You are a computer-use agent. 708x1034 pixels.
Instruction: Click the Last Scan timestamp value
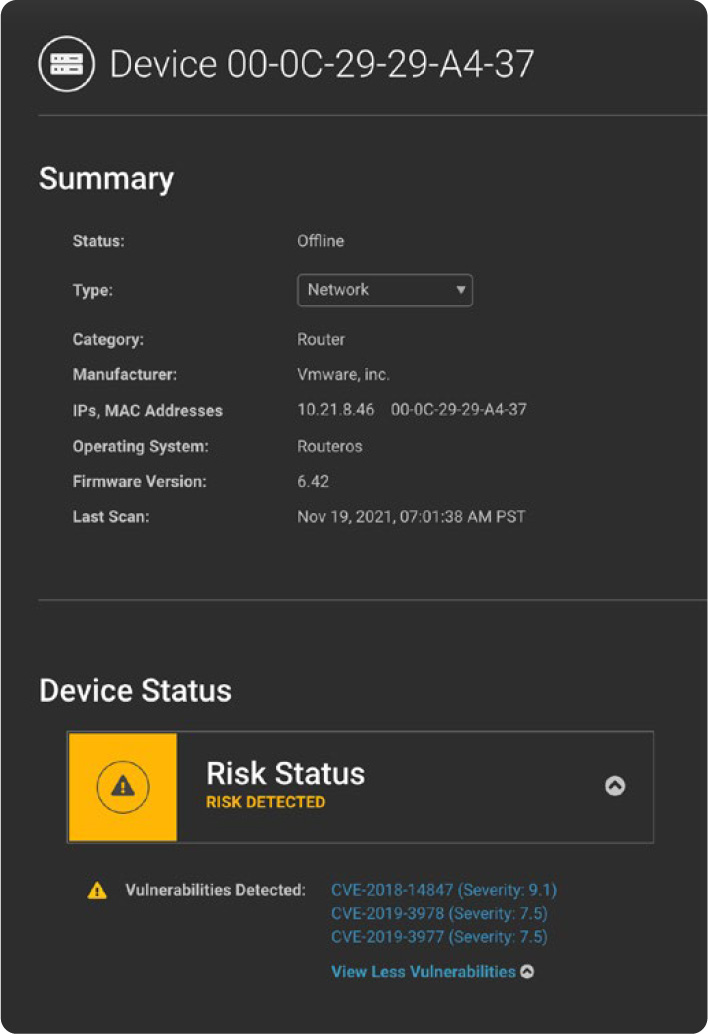[x=411, y=517]
